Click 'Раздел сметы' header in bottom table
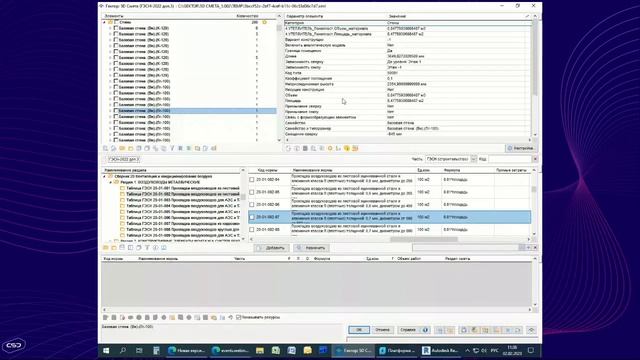The width and height of the screenshot is (640, 360). pyautogui.click(x=457, y=258)
